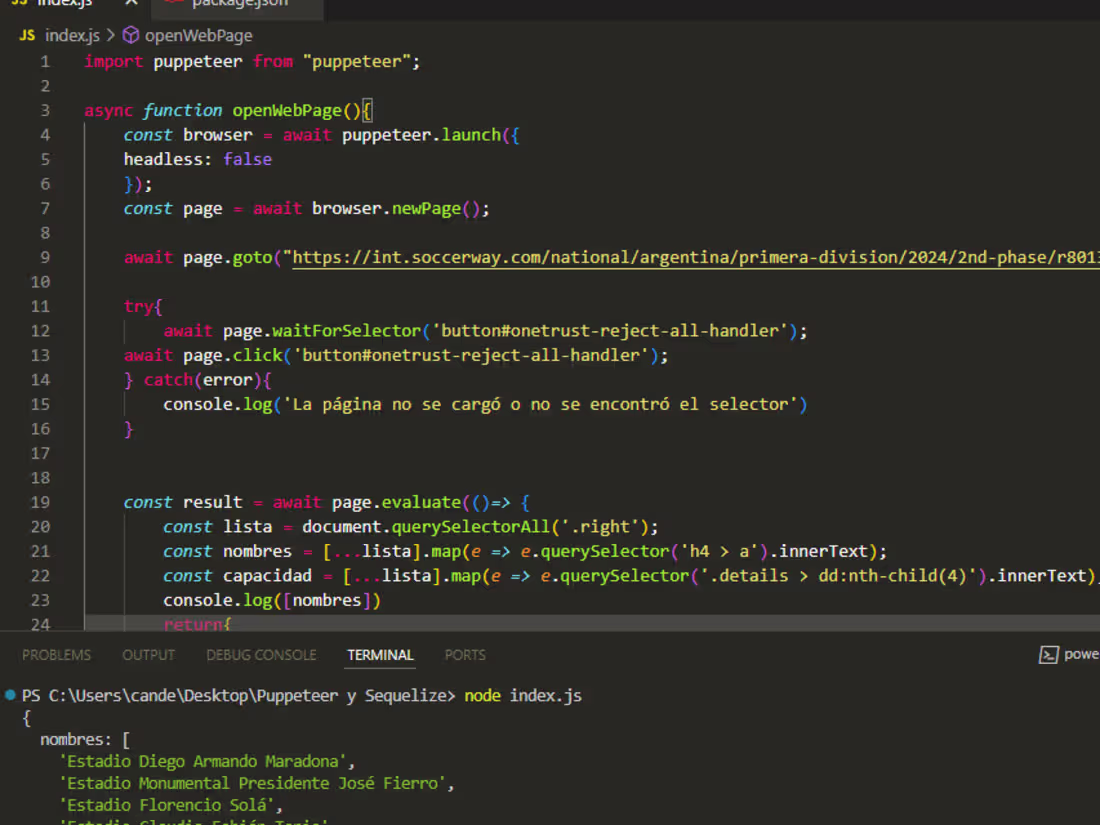This screenshot has width=1100, height=825.
Task: Click line number 12 in the gutter
Action: point(39,330)
